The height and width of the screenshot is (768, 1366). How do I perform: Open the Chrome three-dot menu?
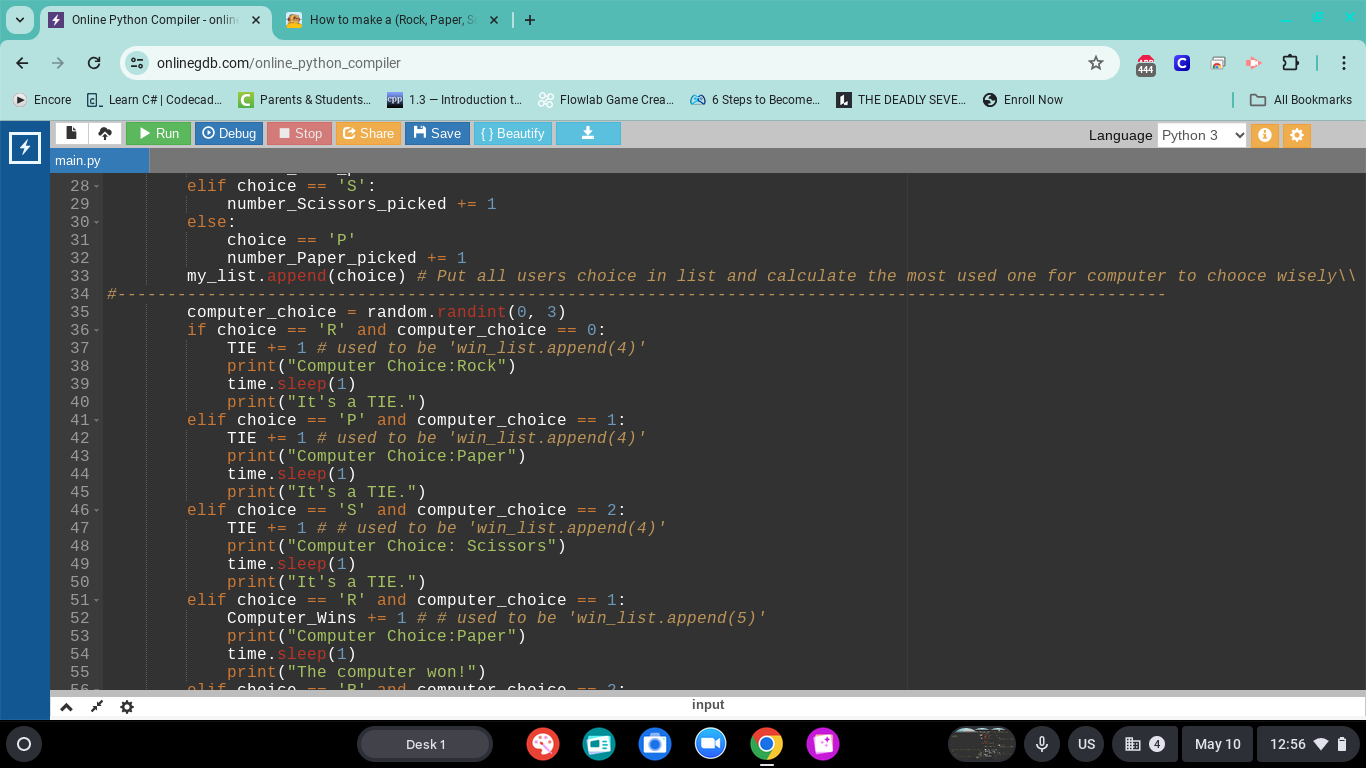point(1343,63)
